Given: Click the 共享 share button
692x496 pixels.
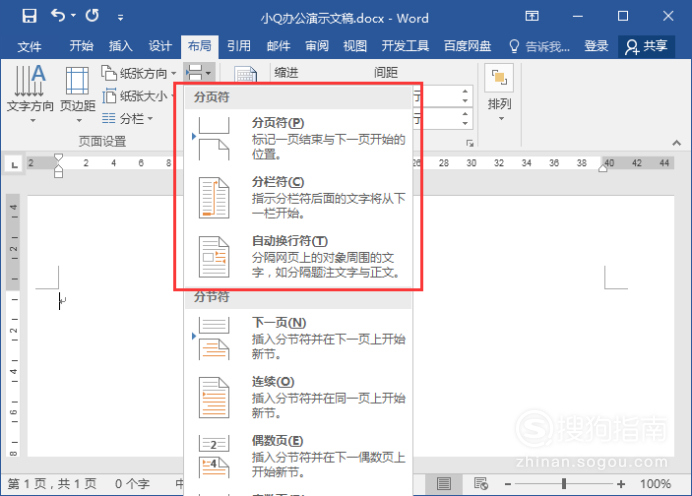Looking at the screenshot, I should click(x=646, y=46).
